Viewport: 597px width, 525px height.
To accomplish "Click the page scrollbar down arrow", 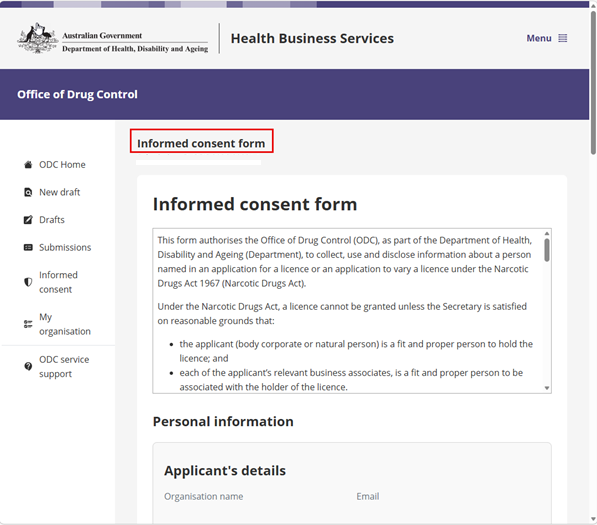I will (593, 519).
